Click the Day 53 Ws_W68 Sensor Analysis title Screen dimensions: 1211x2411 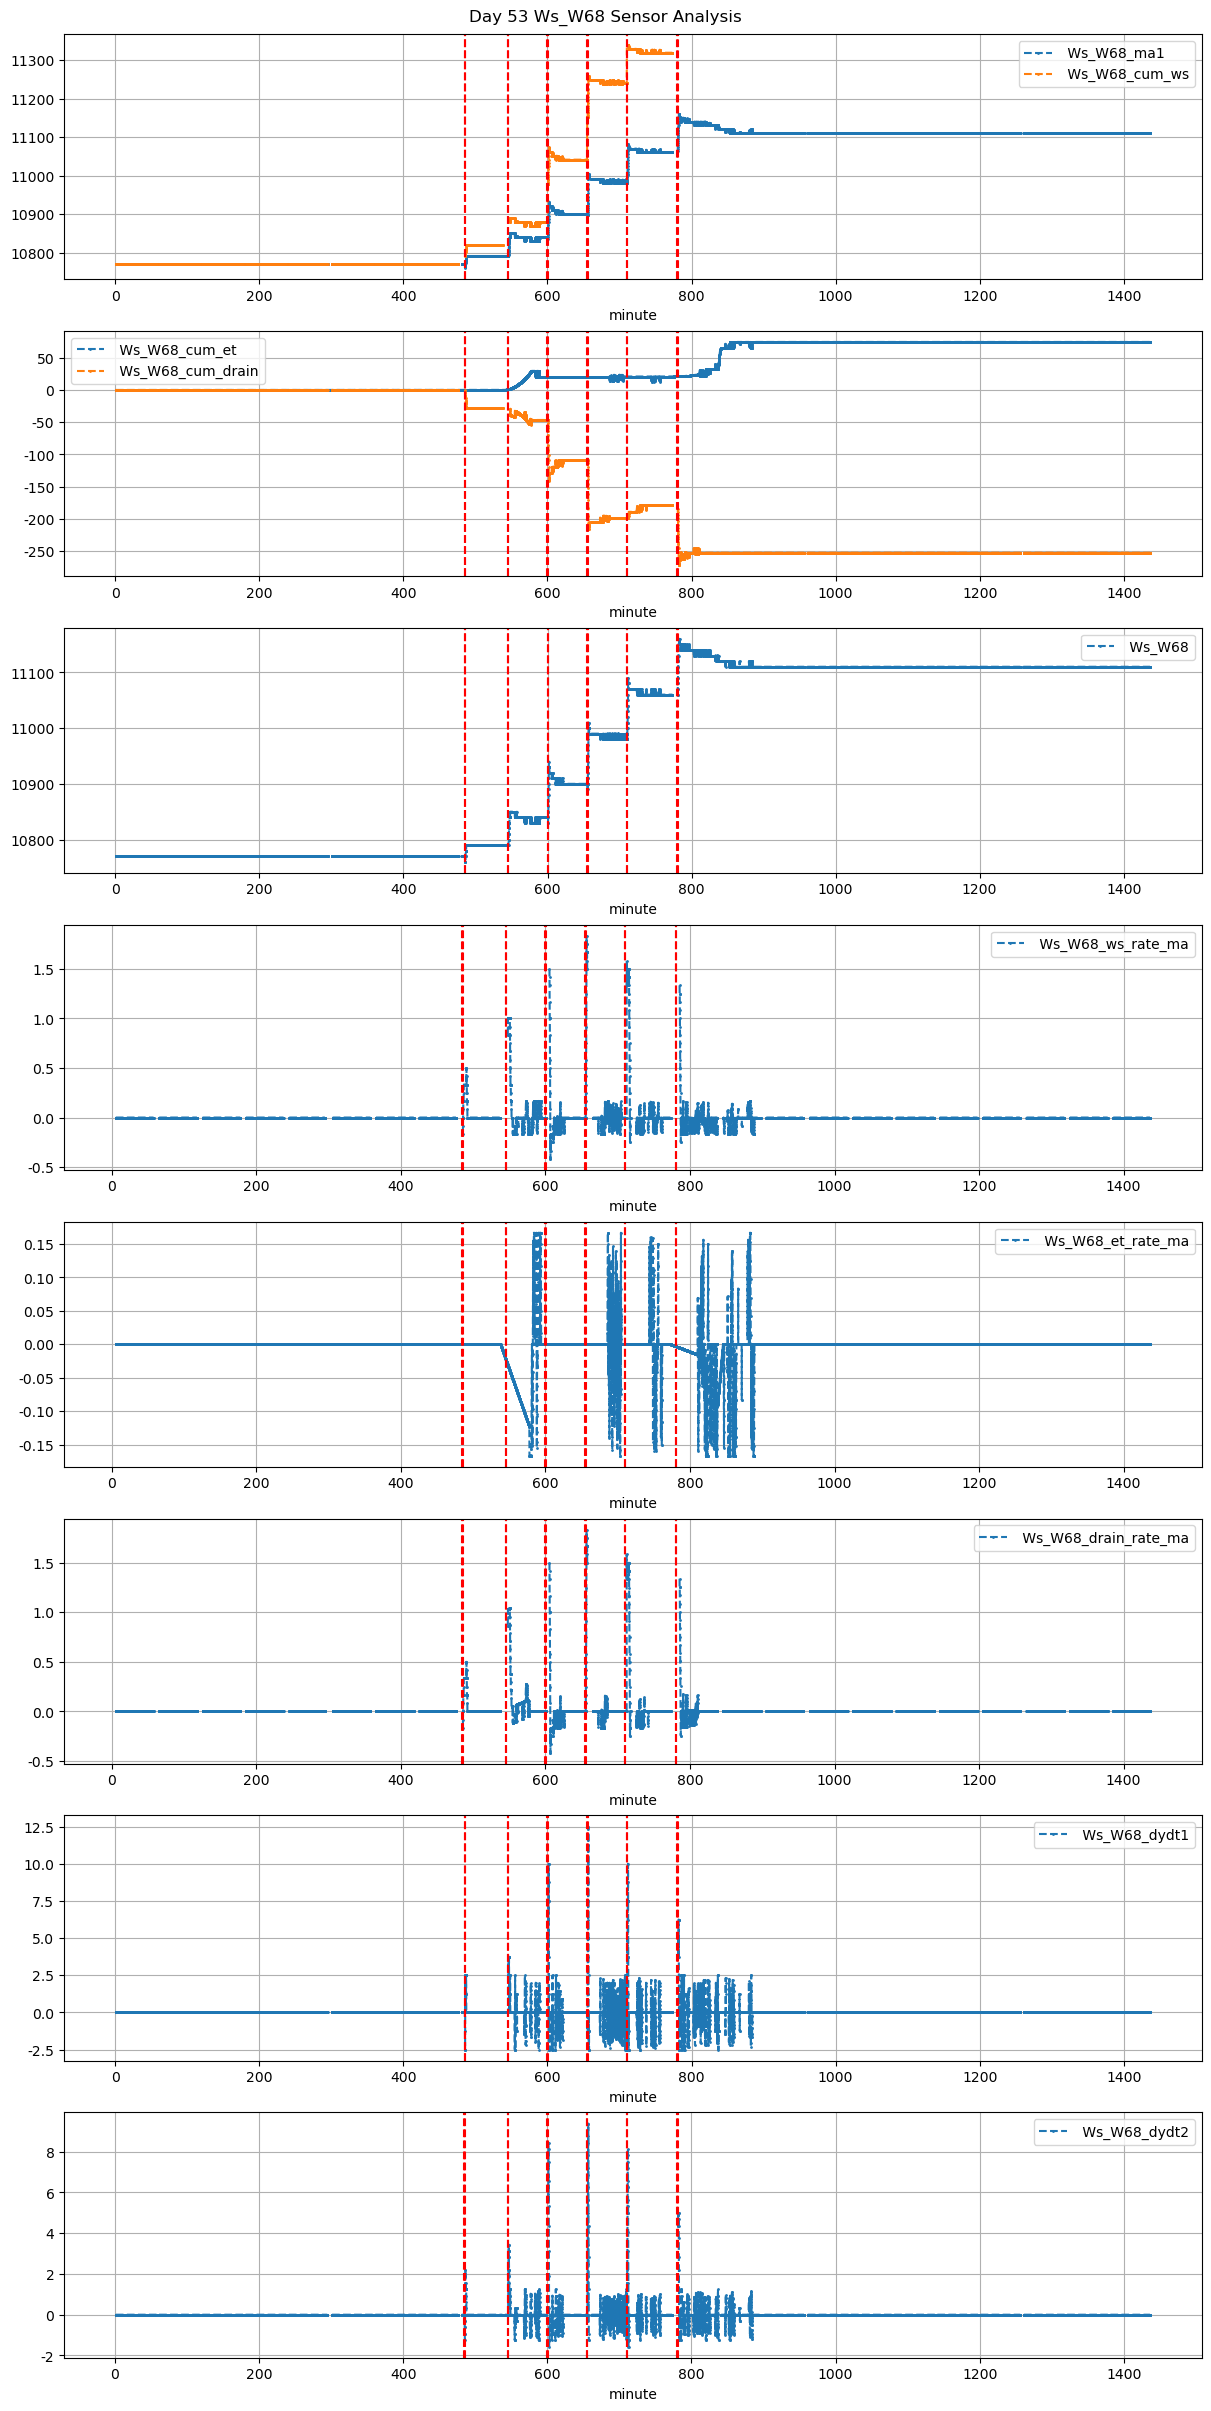[605, 17]
